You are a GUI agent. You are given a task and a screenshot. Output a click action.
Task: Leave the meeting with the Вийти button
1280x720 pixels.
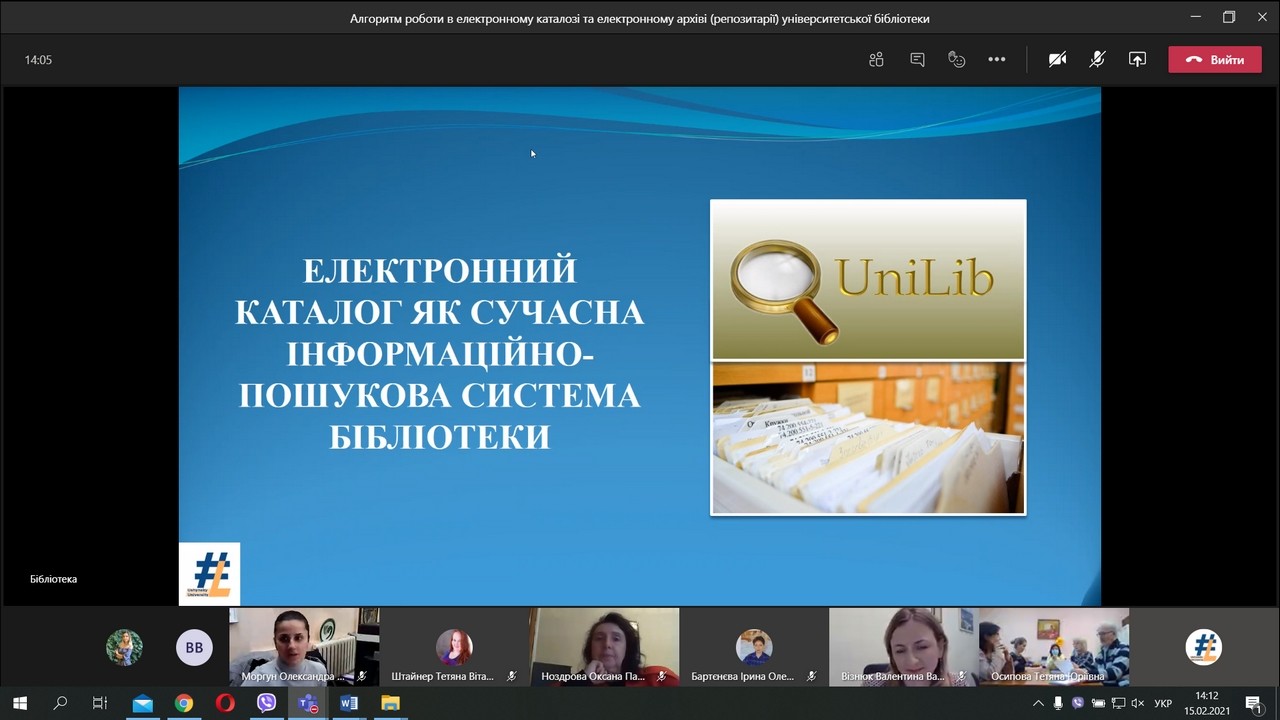[x=1215, y=60]
